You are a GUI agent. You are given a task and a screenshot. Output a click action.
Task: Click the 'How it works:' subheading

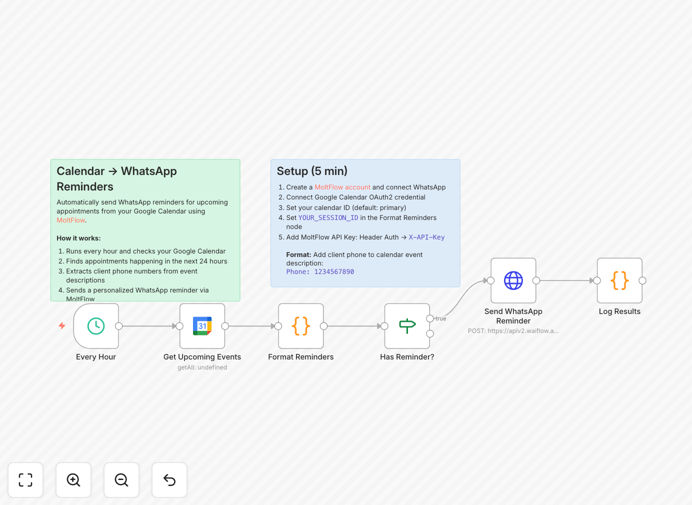[x=79, y=238]
